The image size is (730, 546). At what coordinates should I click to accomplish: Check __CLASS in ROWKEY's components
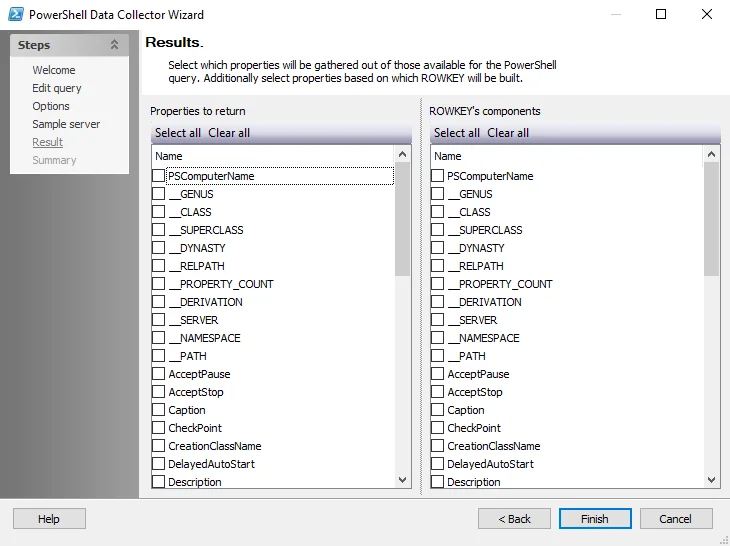tap(438, 212)
